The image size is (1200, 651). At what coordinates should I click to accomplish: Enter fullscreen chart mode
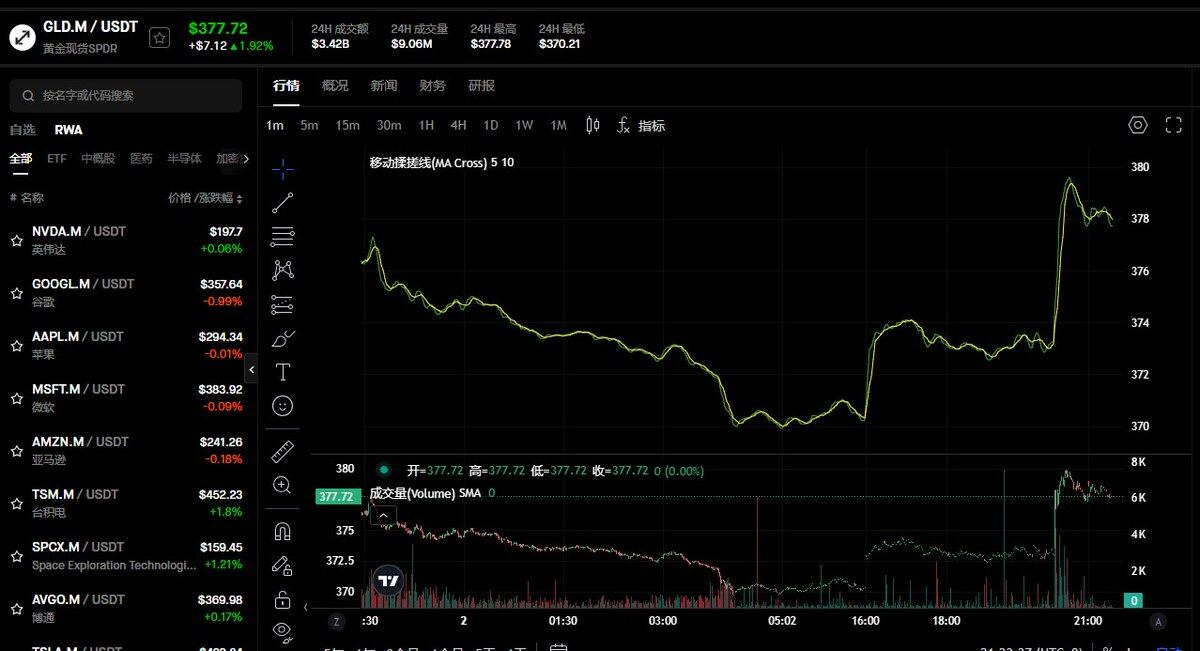point(1174,125)
